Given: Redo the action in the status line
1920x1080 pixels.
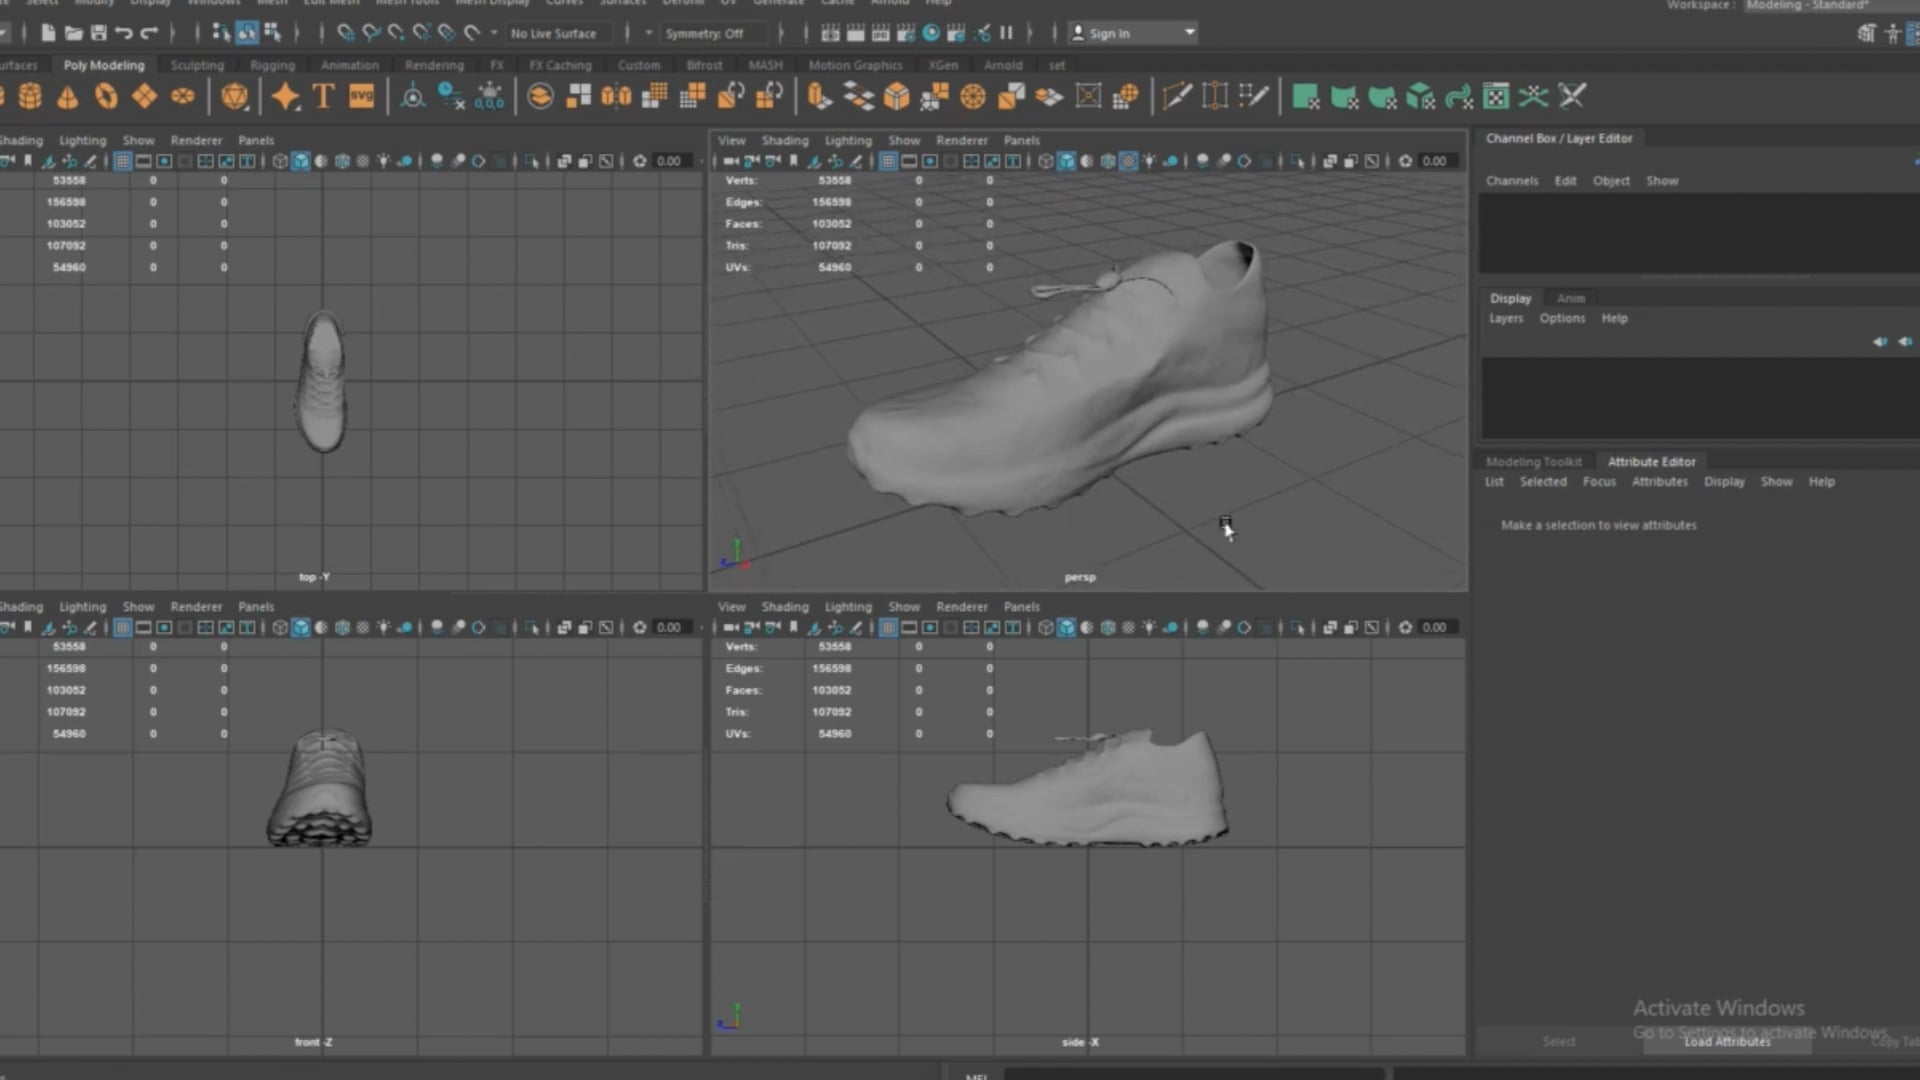Looking at the screenshot, I should tap(149, 33).
